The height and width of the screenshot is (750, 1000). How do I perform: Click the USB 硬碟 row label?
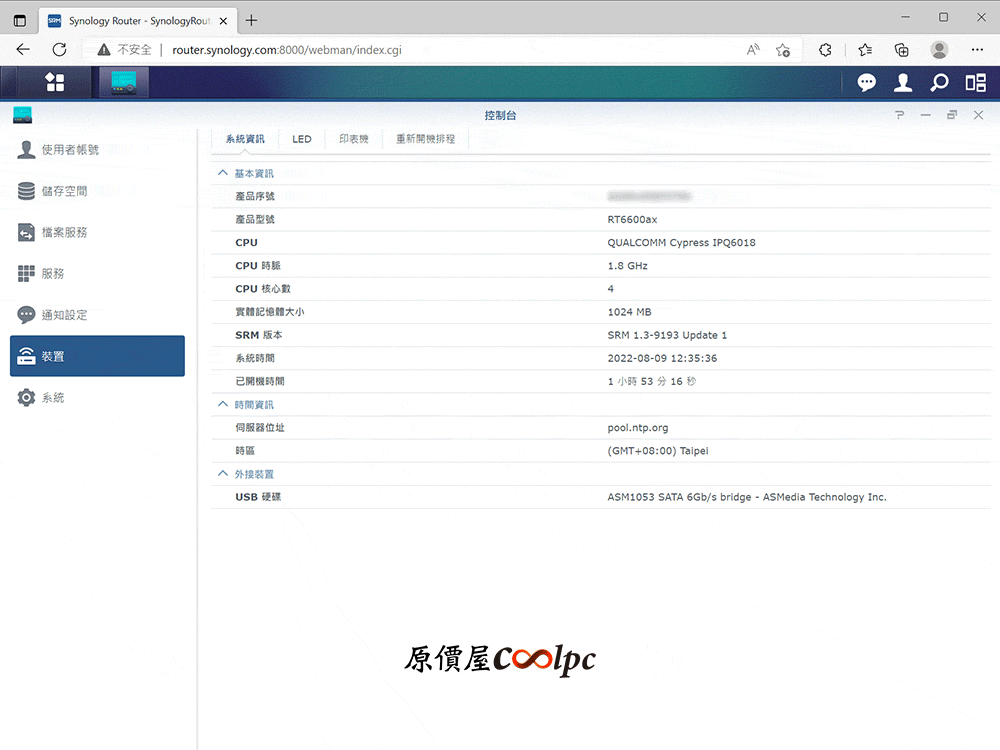(x=258, y=497)
